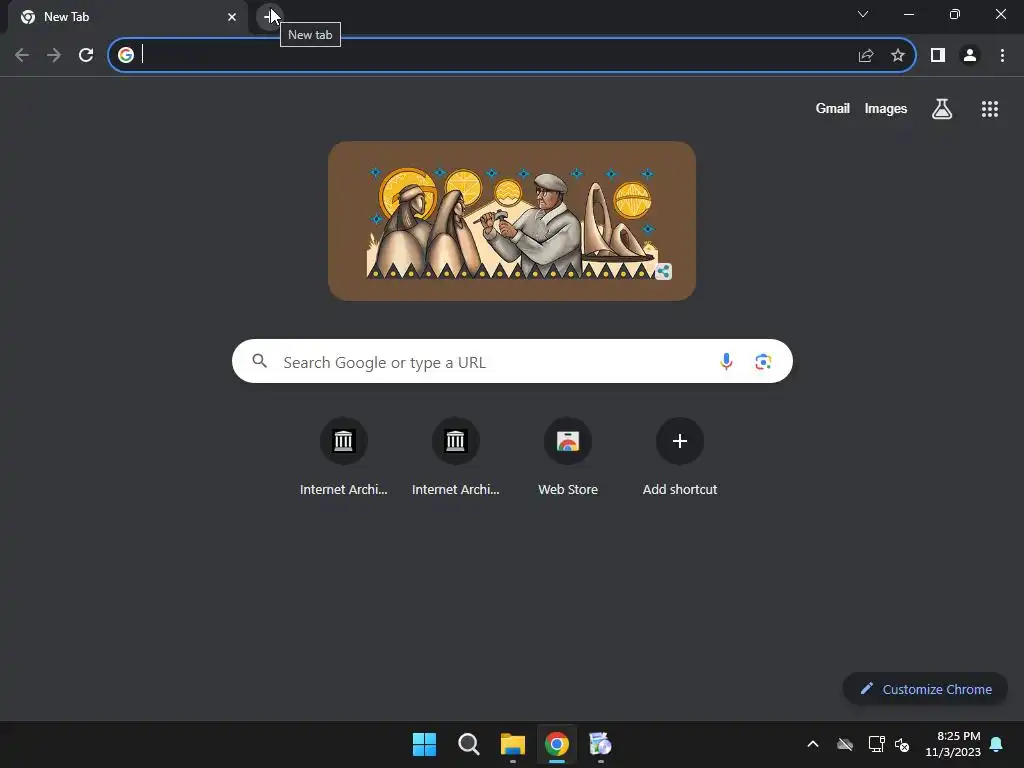Open the first Internet Archive shortcut
Viewport: 1024px width, 768px height.
coord(344,457)
